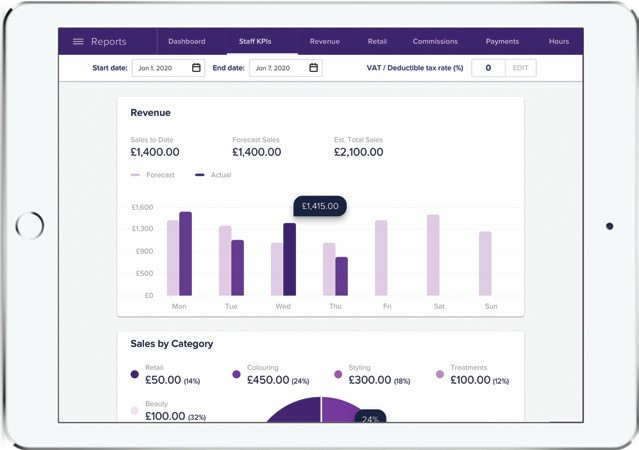
Task: Click Thursday's actual revenue bar
Action: pos(342,276)
